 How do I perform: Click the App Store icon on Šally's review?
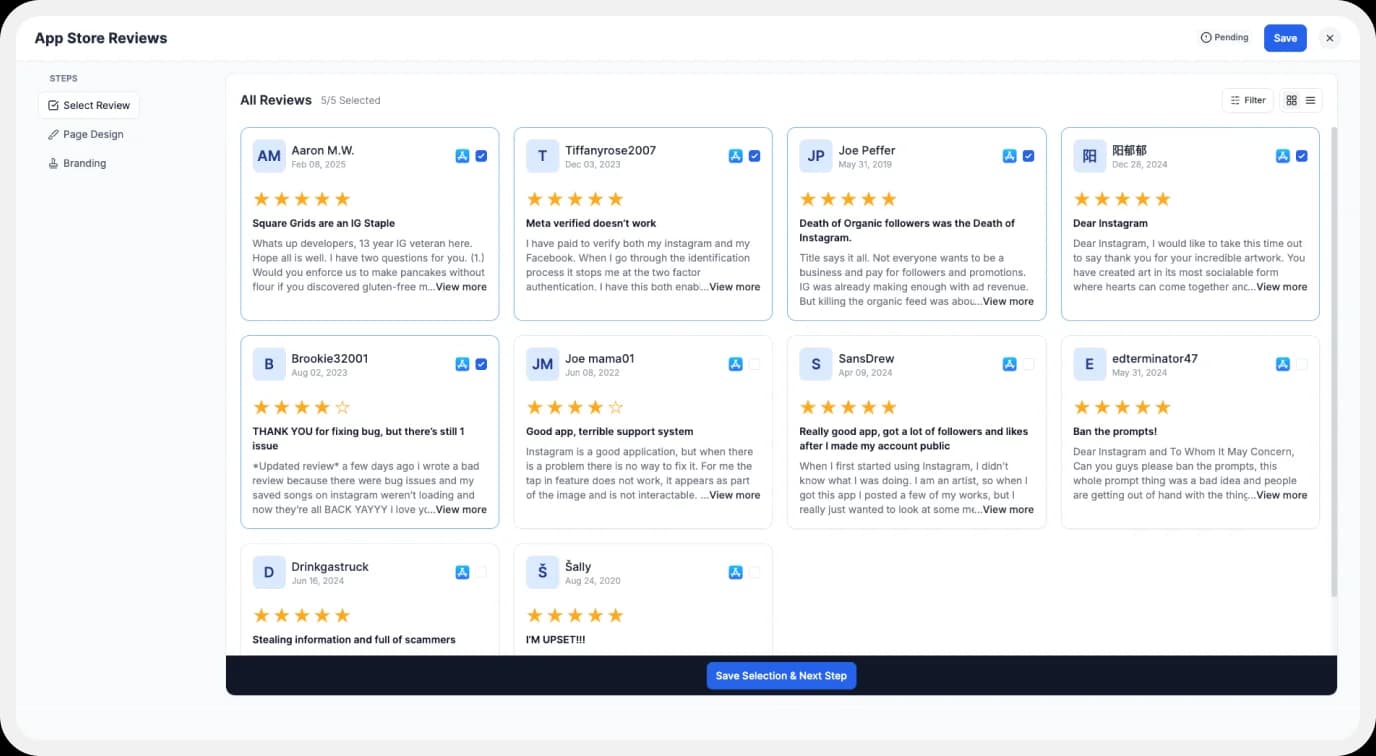pos(735,572)
